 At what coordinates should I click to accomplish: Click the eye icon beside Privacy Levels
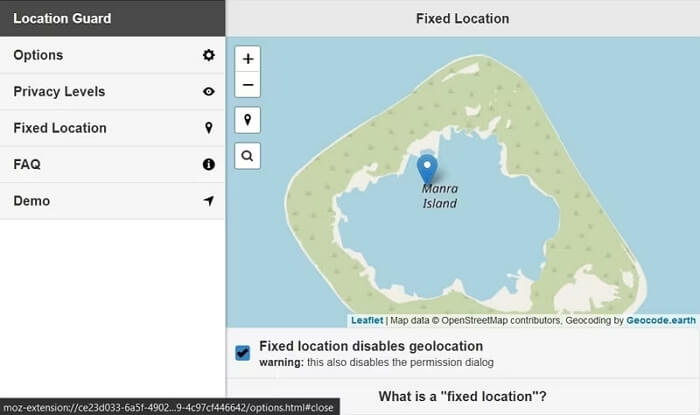[208, 91]
